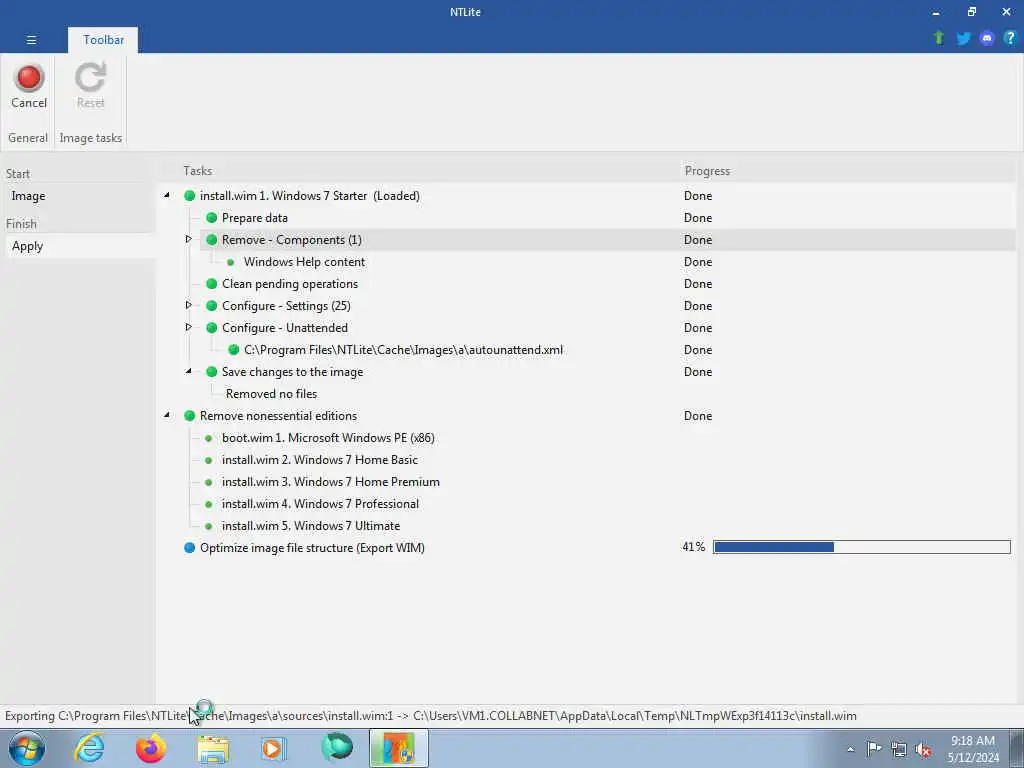1024x768 pixels.
Task: Click network tray icon
Action: pyautogui.click(x=899, y=750)
